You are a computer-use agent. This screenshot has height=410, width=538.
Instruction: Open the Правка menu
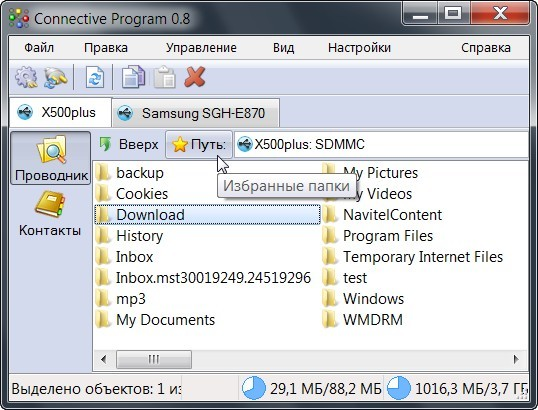click(106, 48)
